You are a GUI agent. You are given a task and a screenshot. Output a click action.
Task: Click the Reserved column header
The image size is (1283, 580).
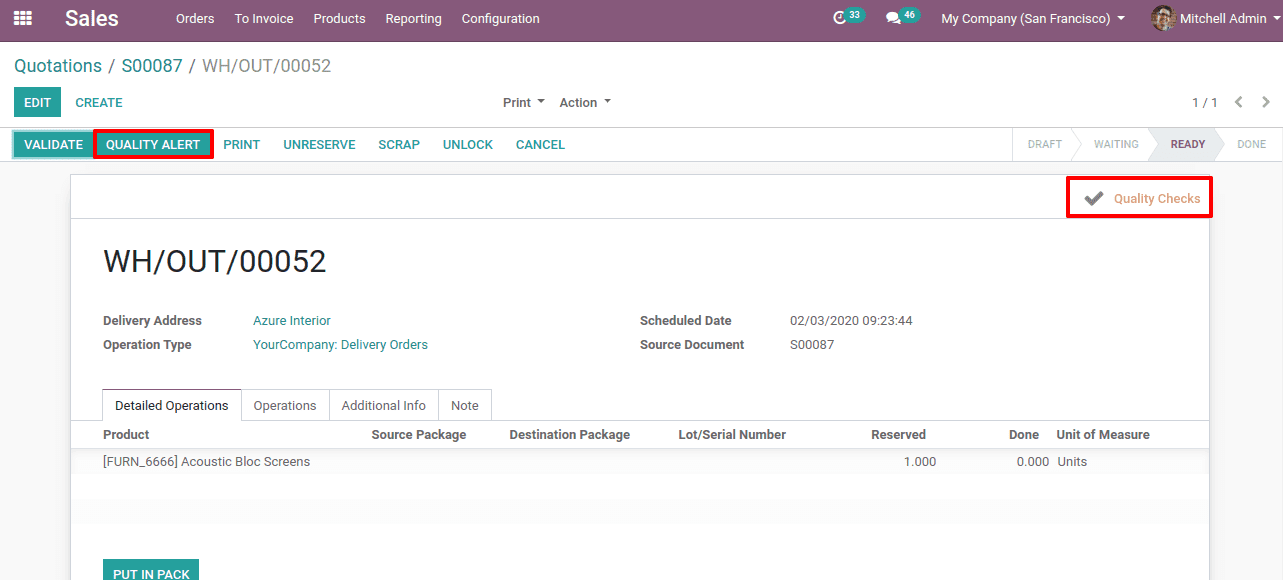898,435
